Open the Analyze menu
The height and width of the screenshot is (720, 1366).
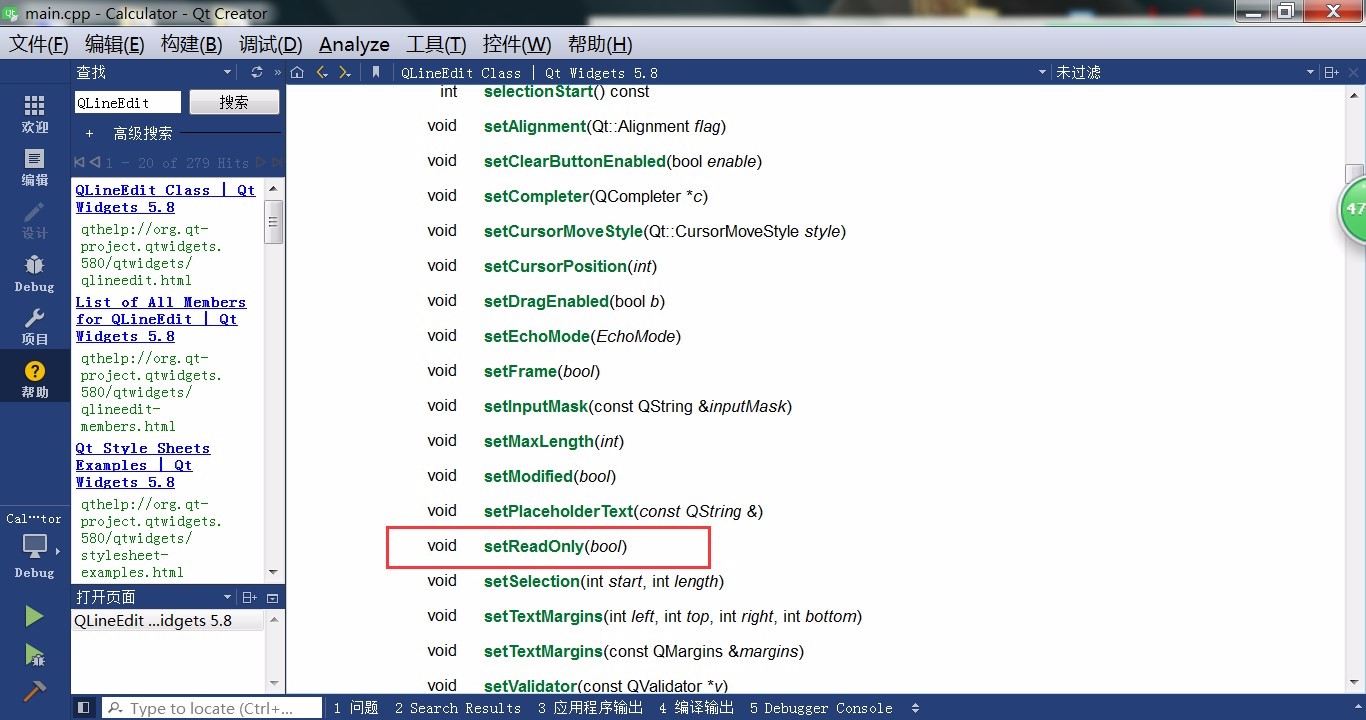[354, 44]
